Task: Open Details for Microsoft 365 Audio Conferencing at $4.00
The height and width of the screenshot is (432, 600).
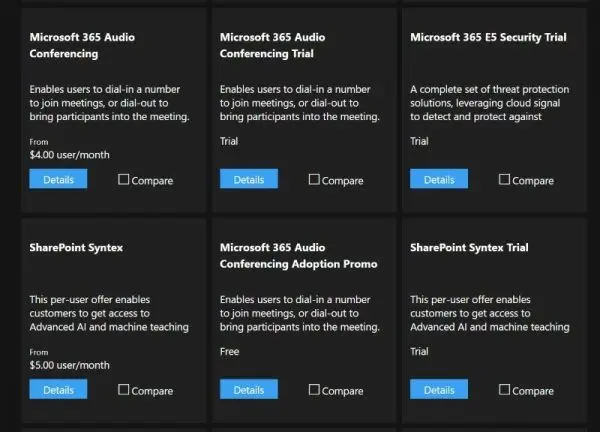Action: coord(58,180)
